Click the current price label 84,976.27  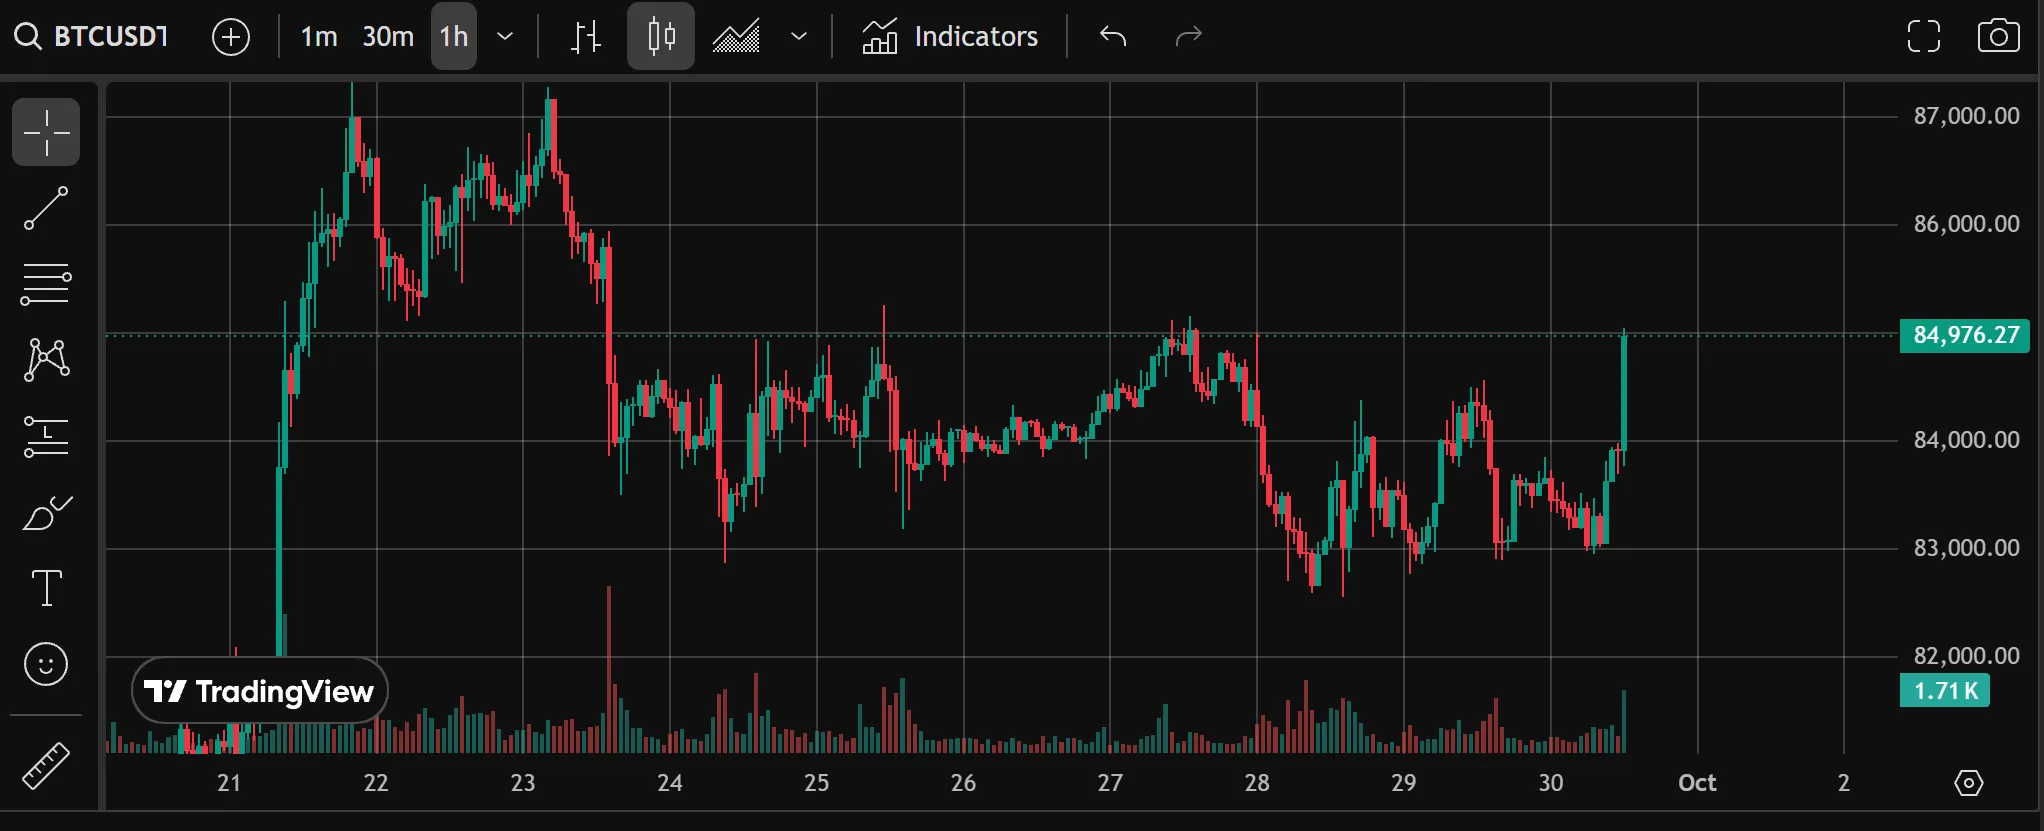[x=1965, y=335]
